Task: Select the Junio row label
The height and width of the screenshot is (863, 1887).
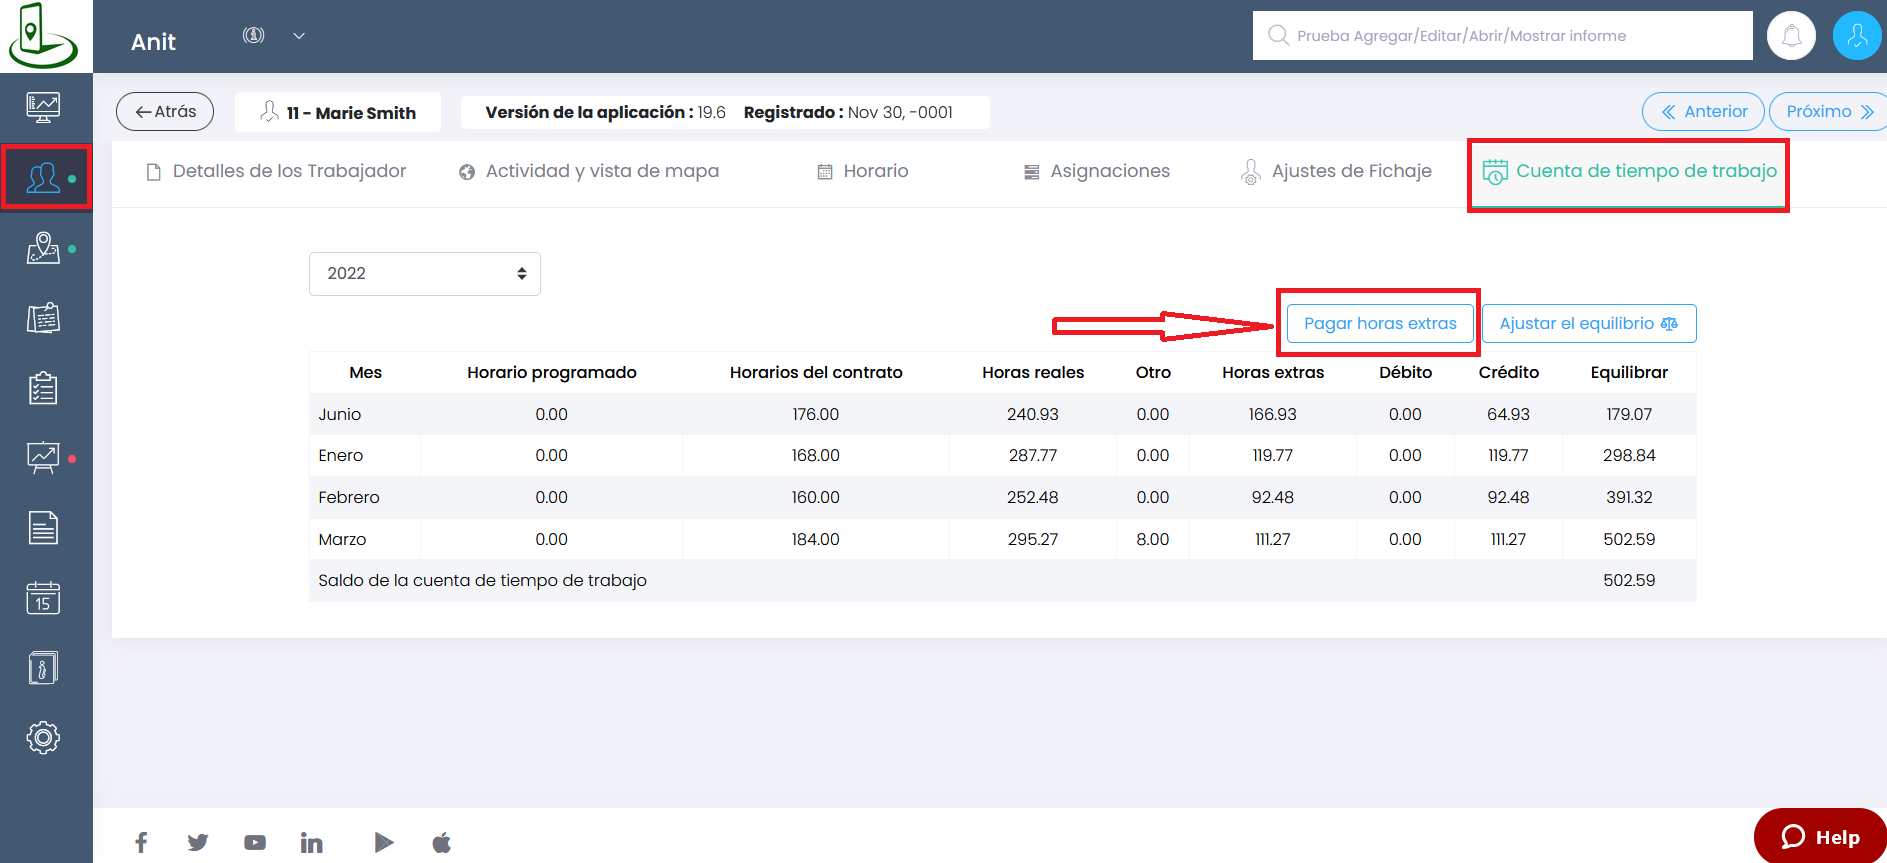Action: click(340, 414)
